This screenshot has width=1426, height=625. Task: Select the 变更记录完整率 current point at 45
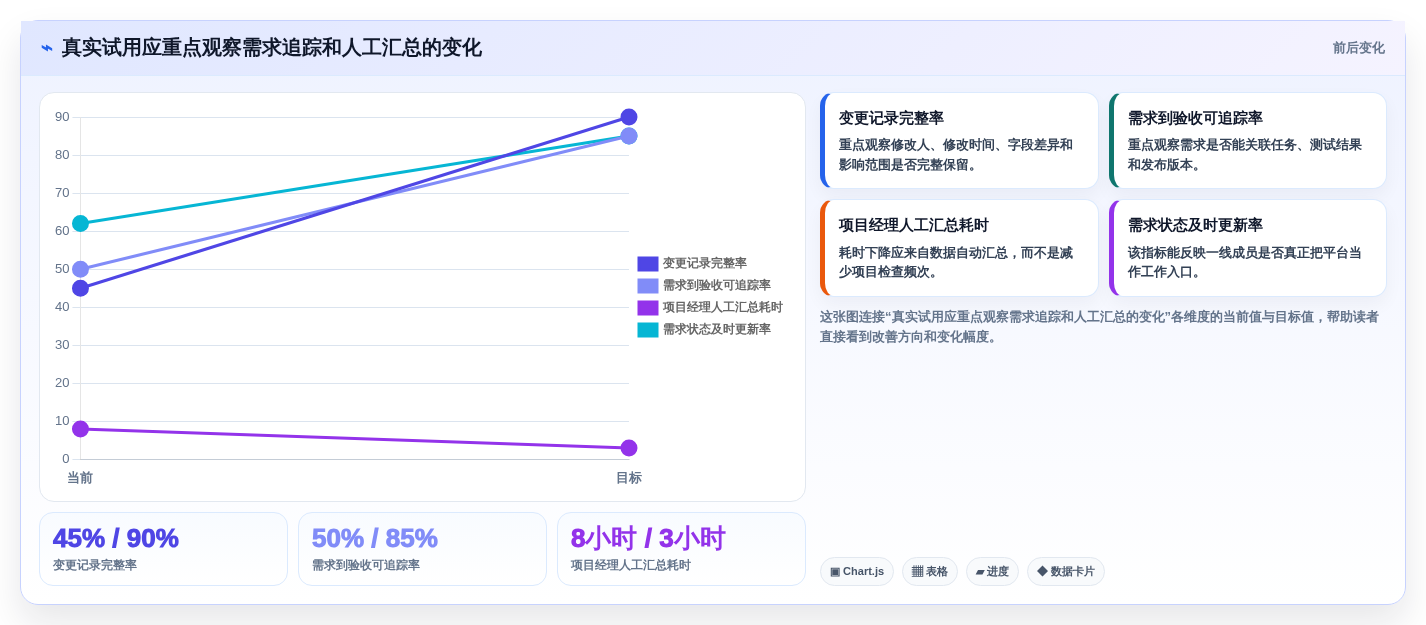point(81,288)
